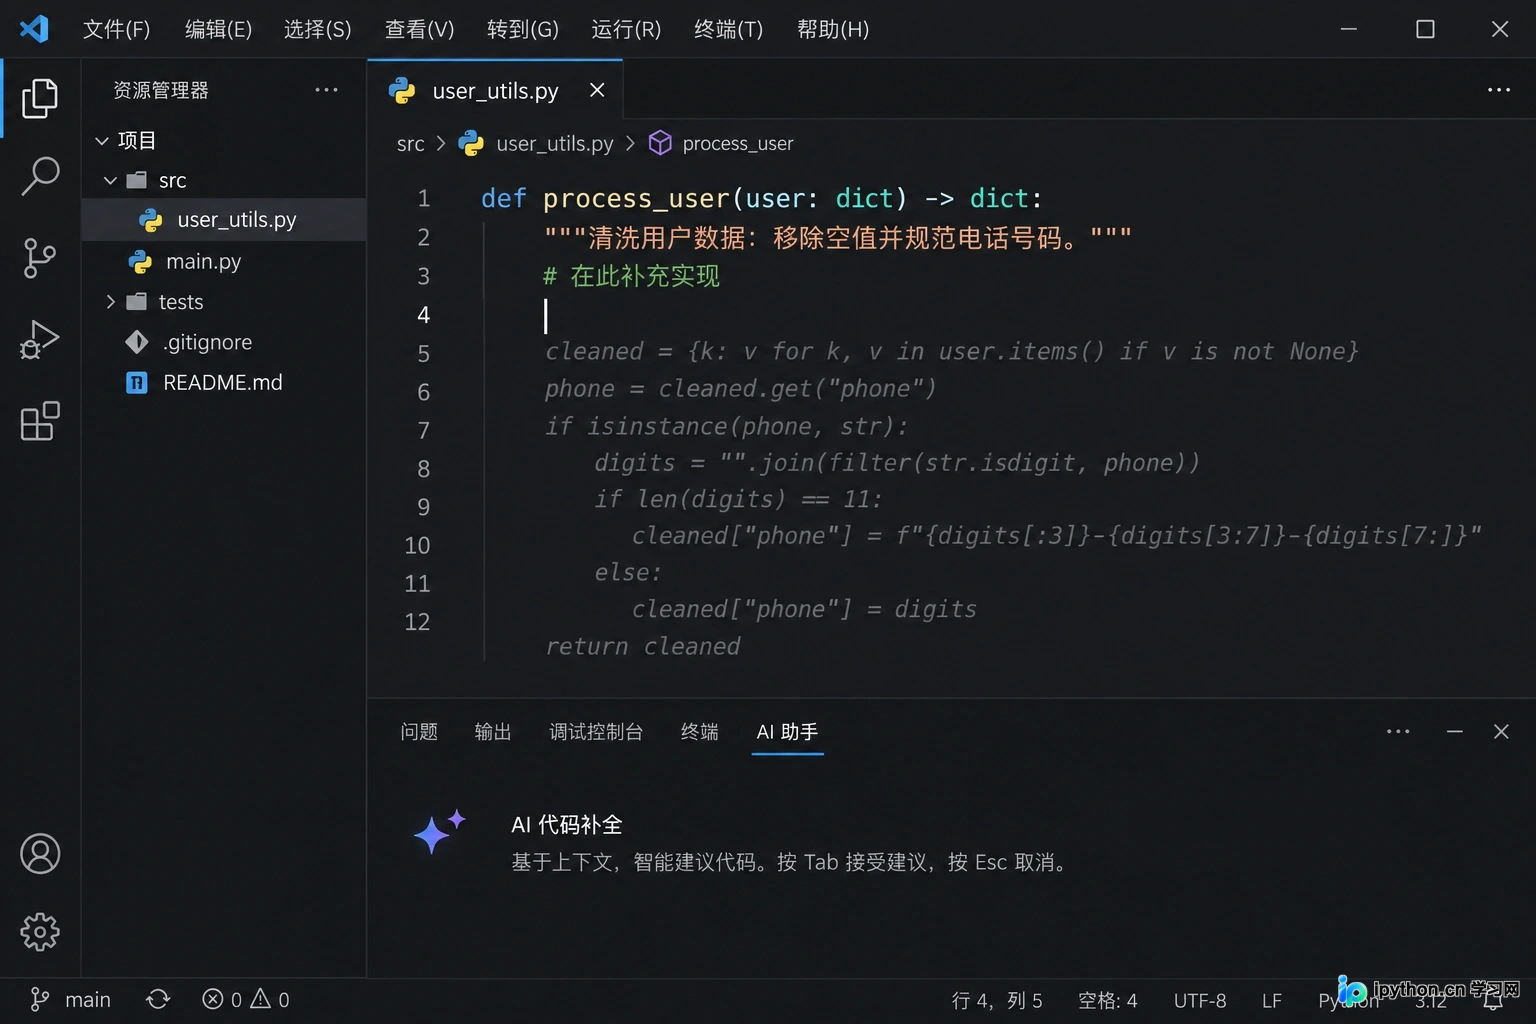Collapse the src folder
This screenshot has width=1536, height=1024.
tap(110, 180)
